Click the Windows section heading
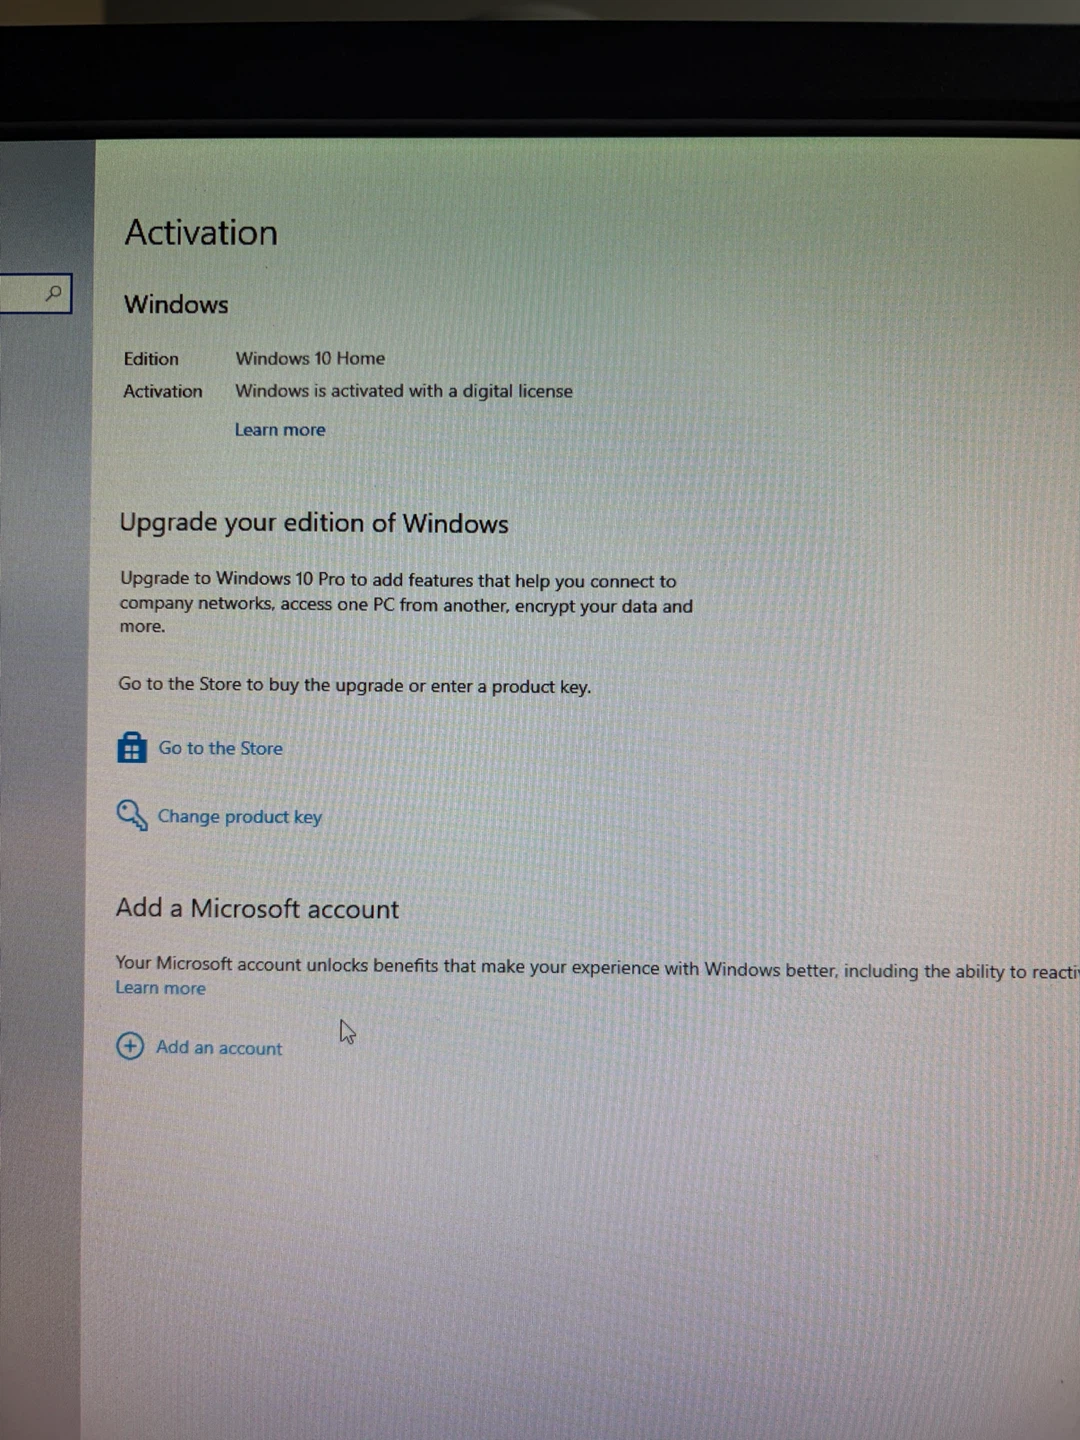Image resolution: width=1080 pixels, height=1440 pixels. point(176,305)
